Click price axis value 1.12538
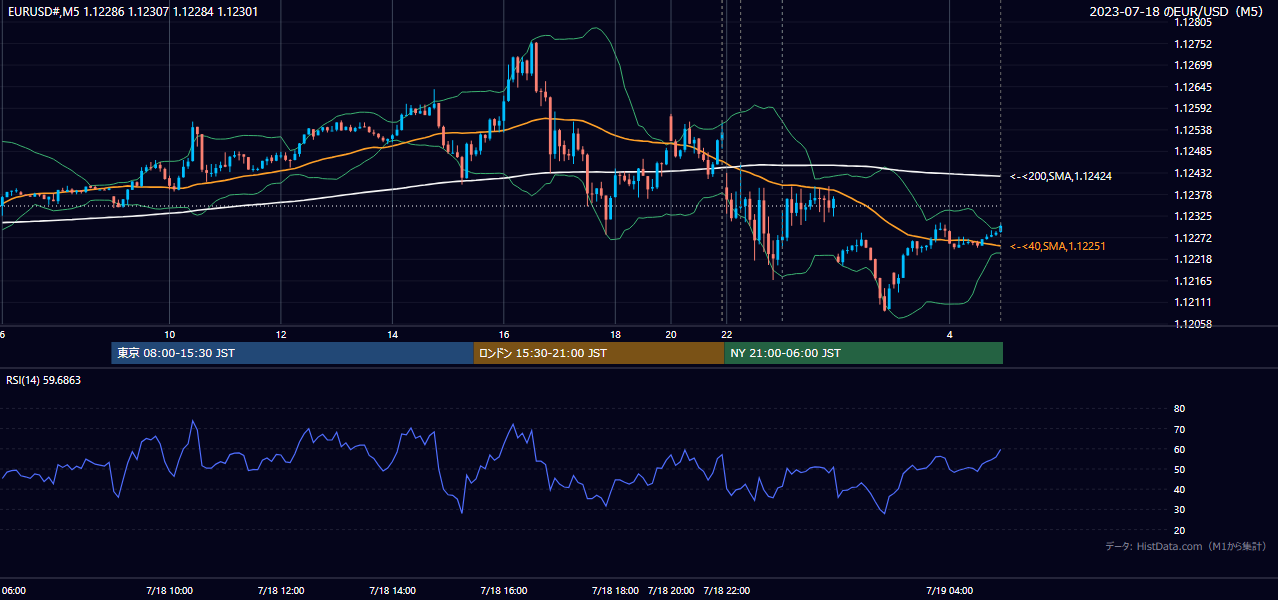This screenshot has height=600, width=1278. pos(1193,130)
